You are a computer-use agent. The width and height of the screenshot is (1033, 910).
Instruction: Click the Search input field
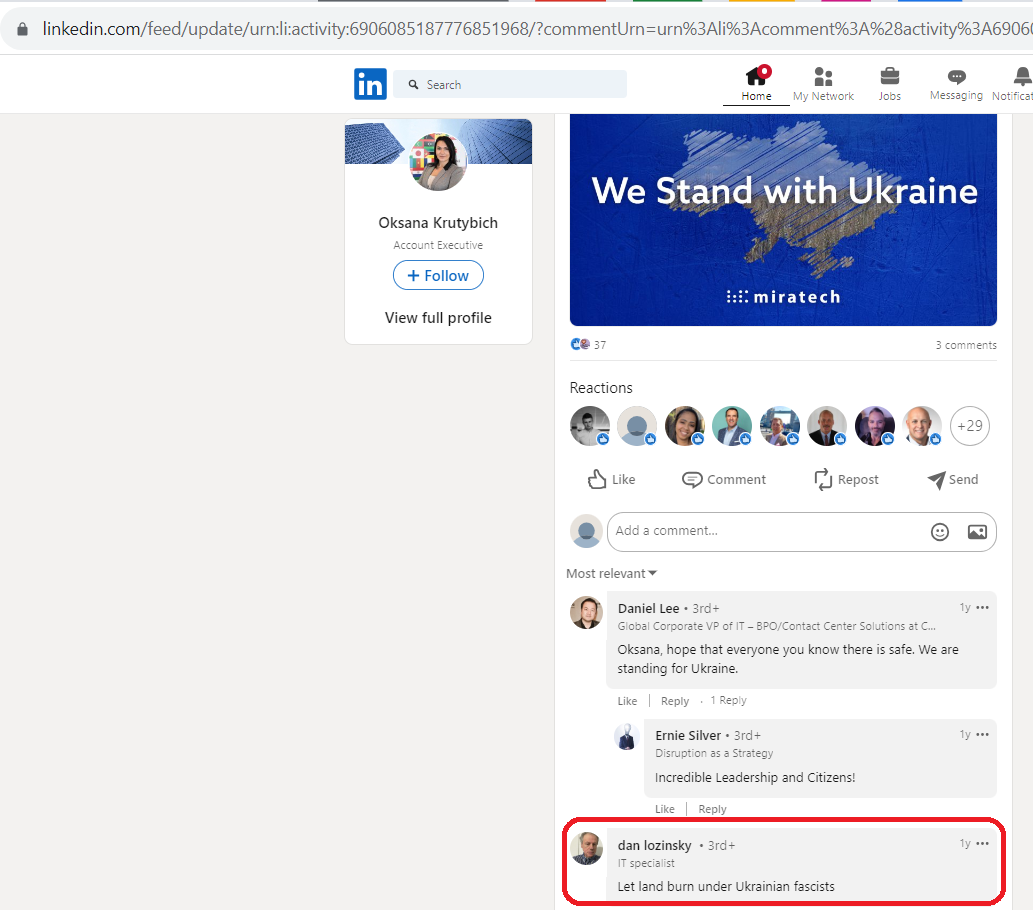click(x=510, y=84)
